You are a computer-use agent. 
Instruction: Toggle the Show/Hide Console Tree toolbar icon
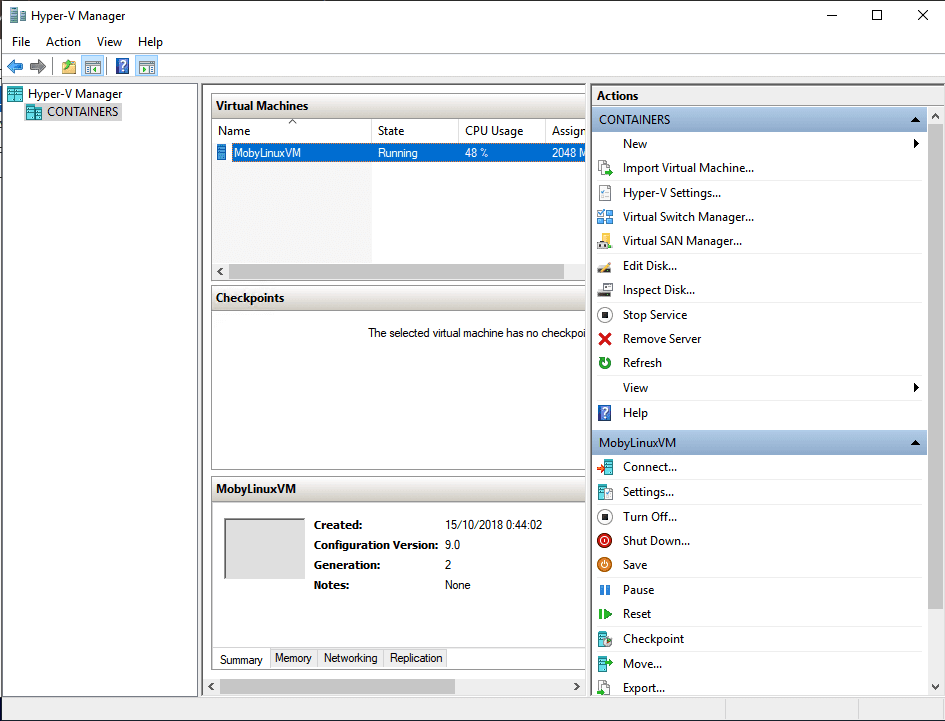[92, 65]
